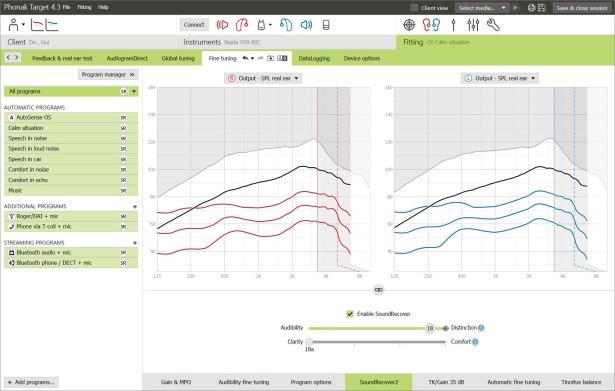The image size is (615, 391).
Task: Click the red mute right instrument icon
Action: [222, 25]
